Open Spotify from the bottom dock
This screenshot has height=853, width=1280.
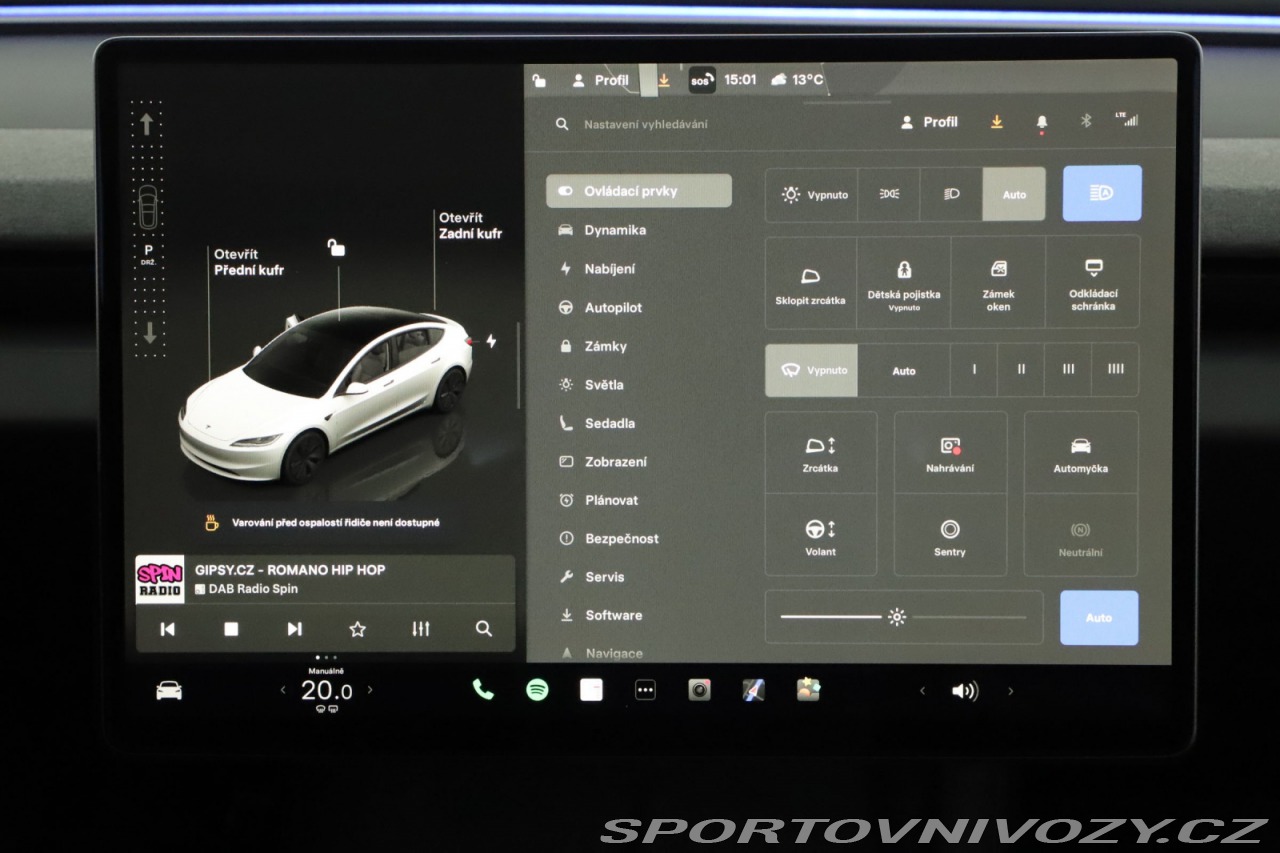point(537,690)
